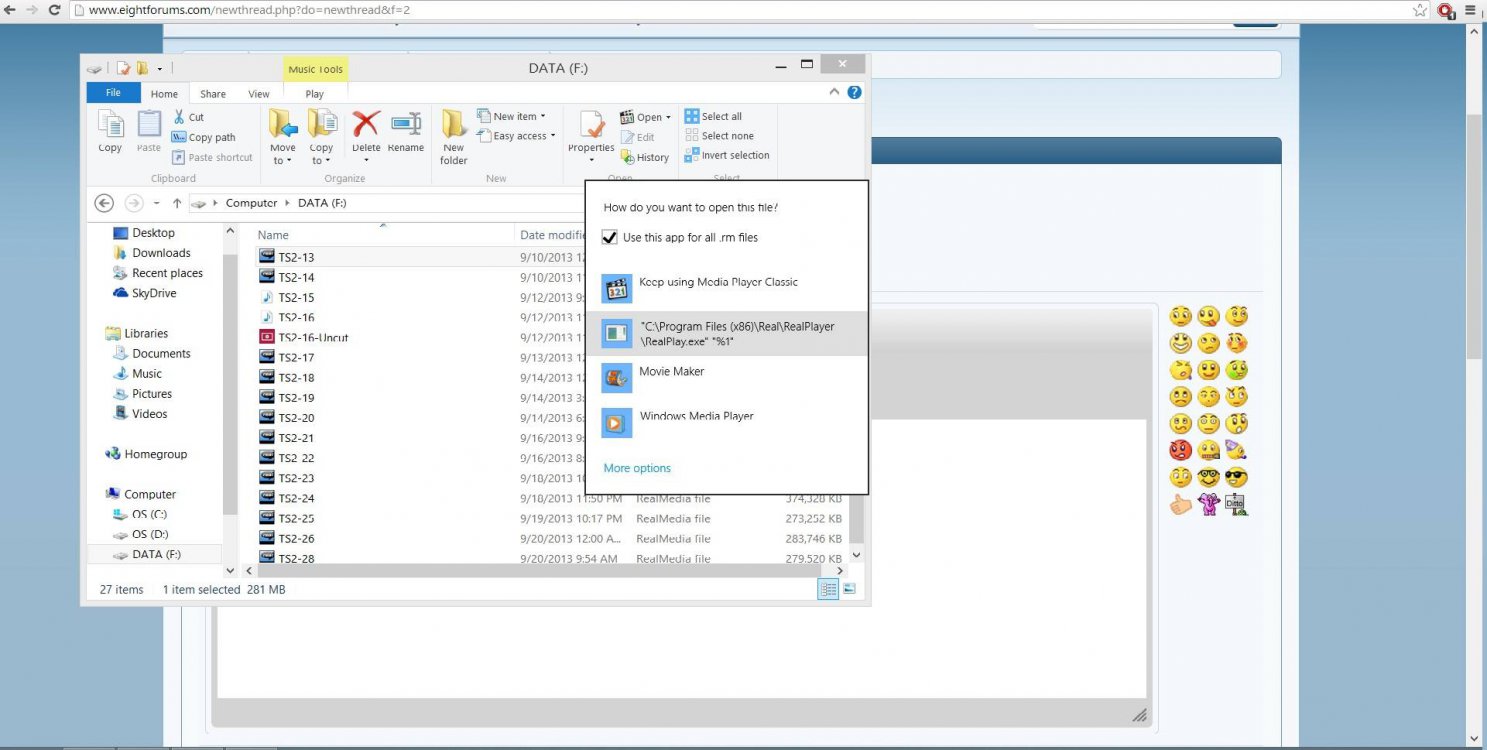The height and width of the screenshot is (750, 1487).
Task: Select DATA (F:) drive in tree
Action: (x=156, y=554)
